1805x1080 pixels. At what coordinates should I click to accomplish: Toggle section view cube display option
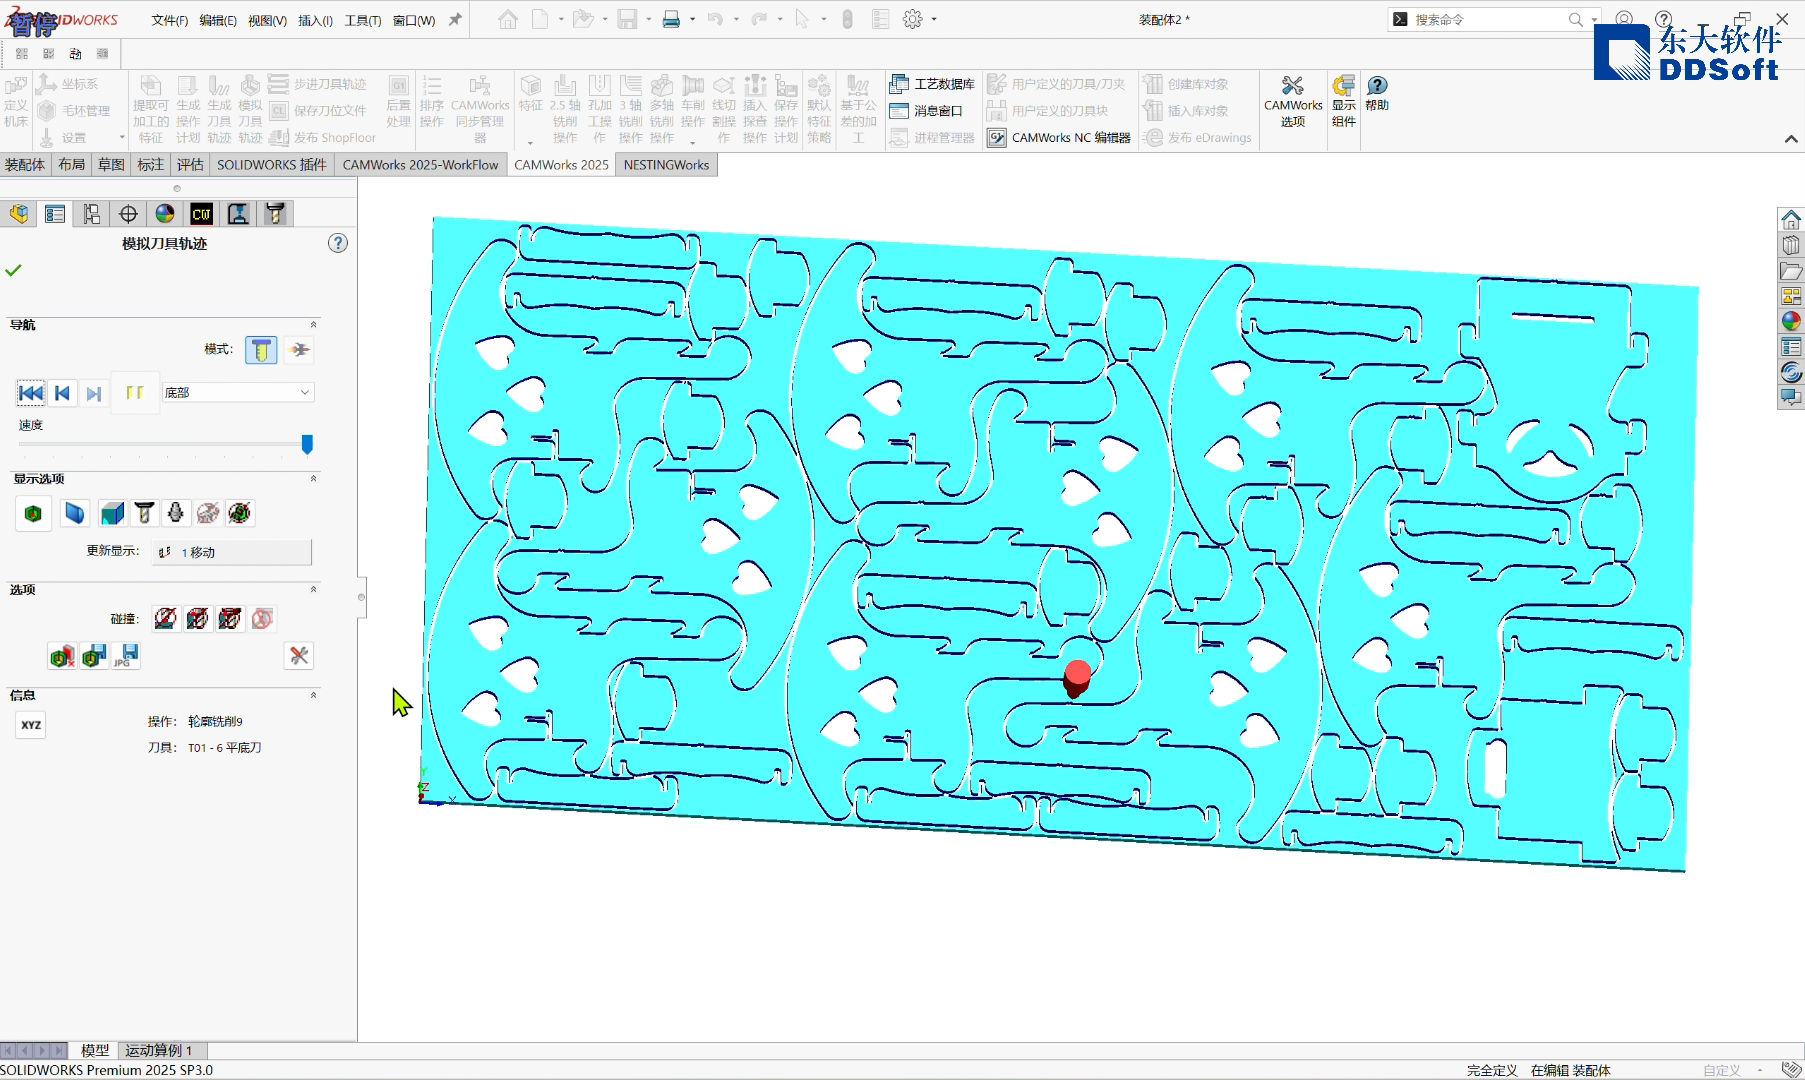point(112,514)
